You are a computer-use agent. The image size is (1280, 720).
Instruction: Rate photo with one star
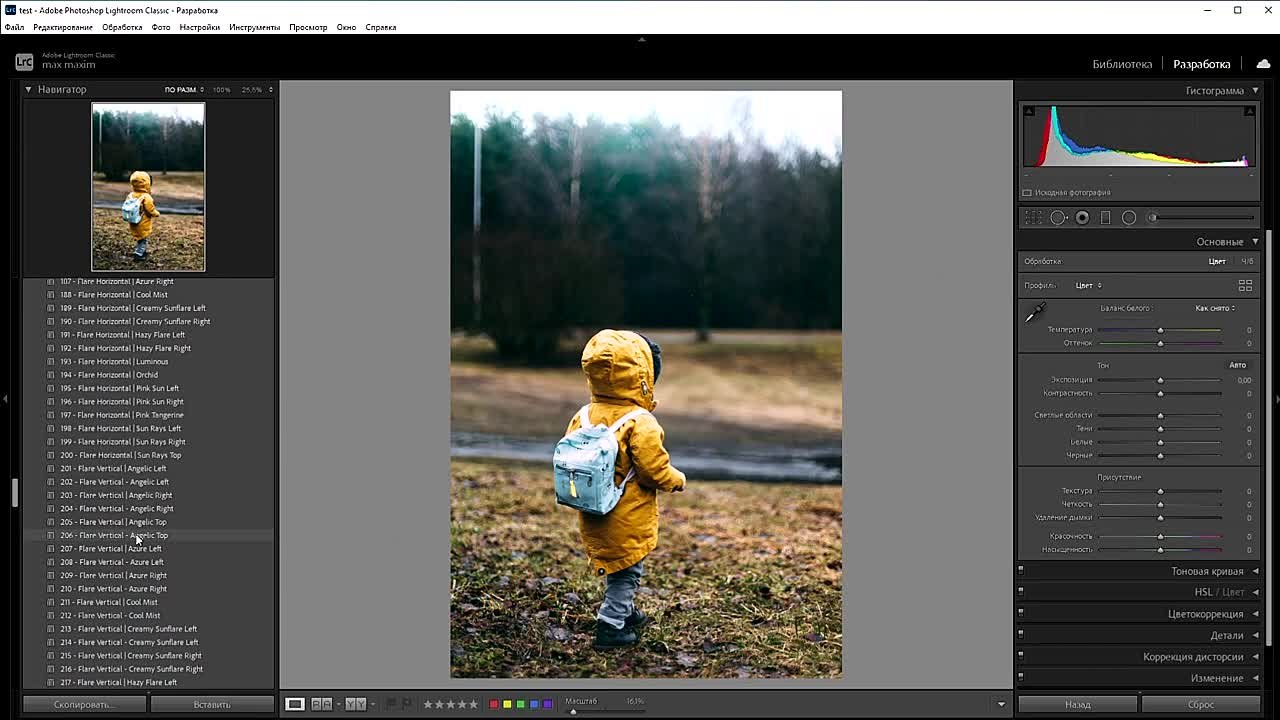coord(428,704)
